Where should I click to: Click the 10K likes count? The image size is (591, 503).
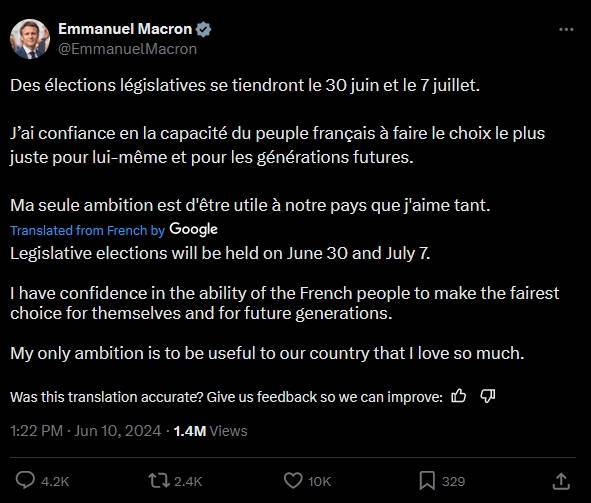(x=319, y=482)
